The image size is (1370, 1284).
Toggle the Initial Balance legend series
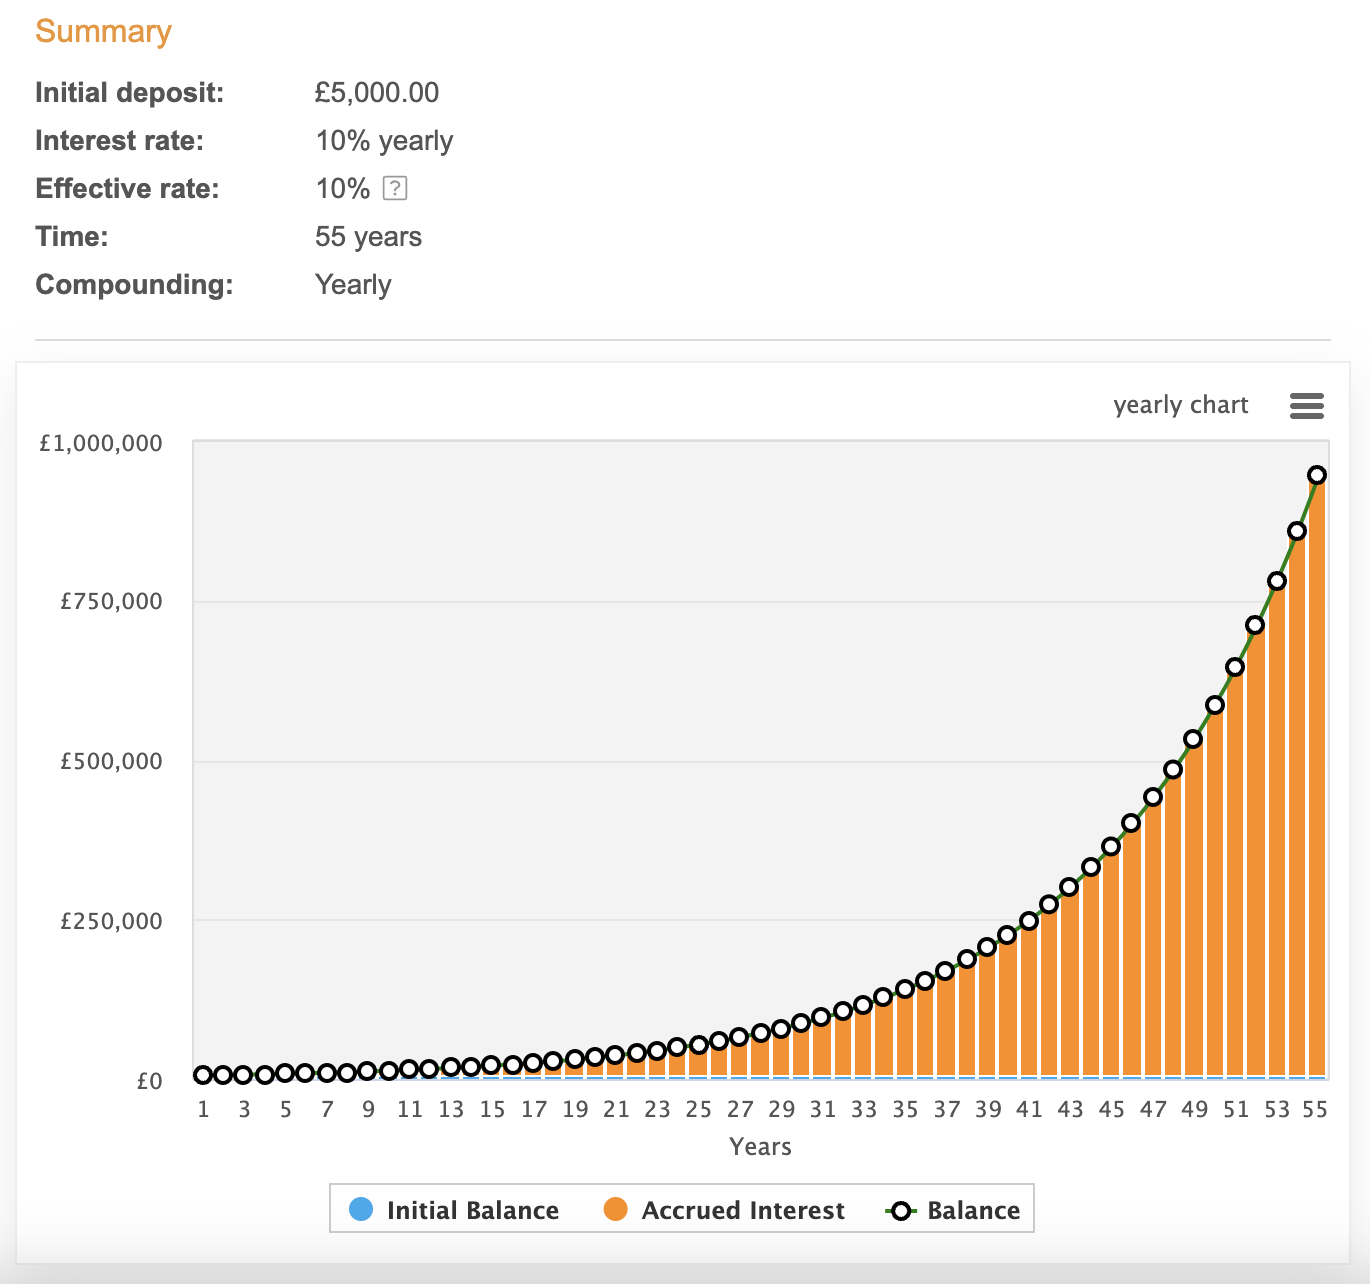click(x=454, y=1210)
